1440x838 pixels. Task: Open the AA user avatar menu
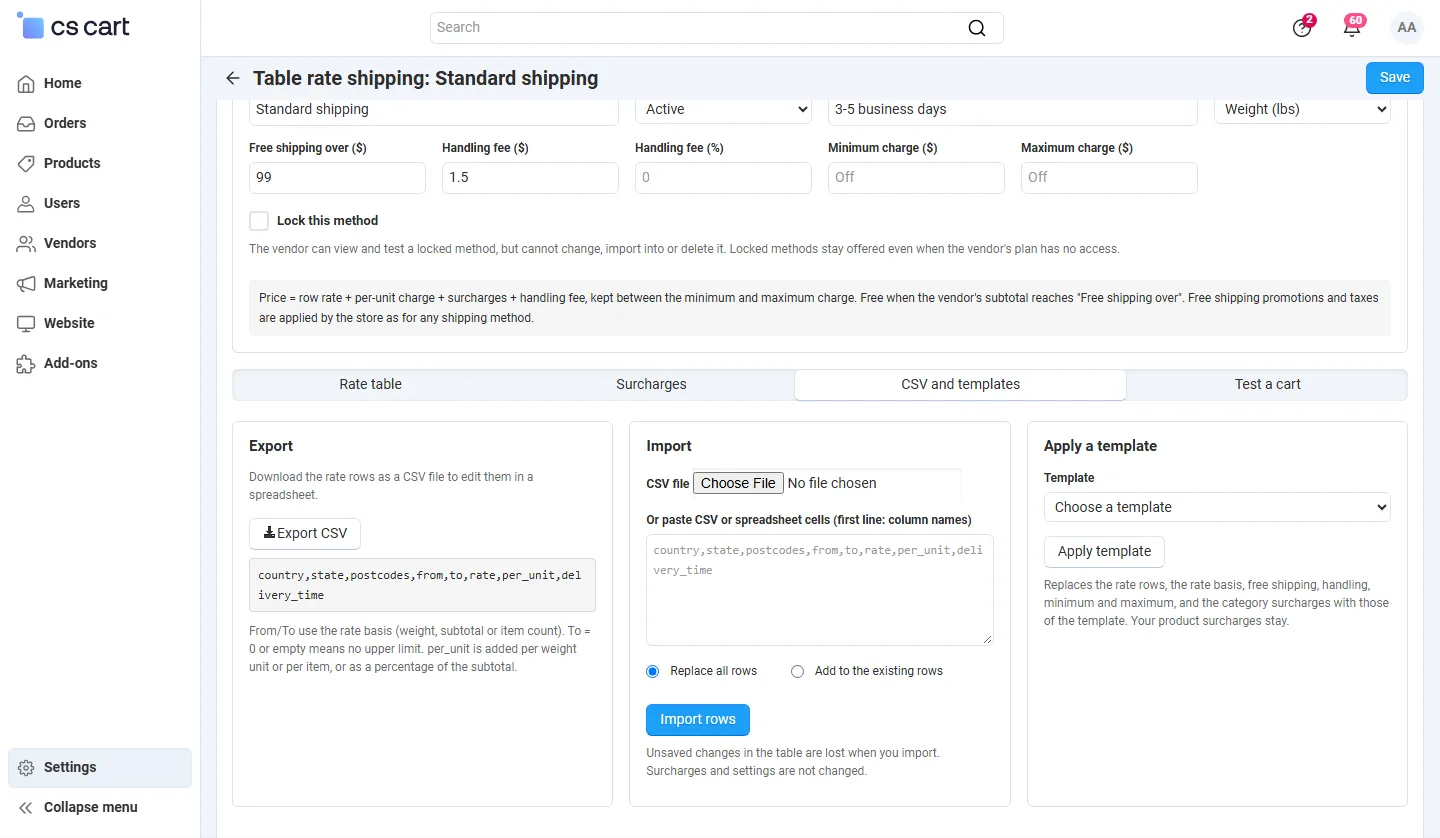click(1407, 27)
